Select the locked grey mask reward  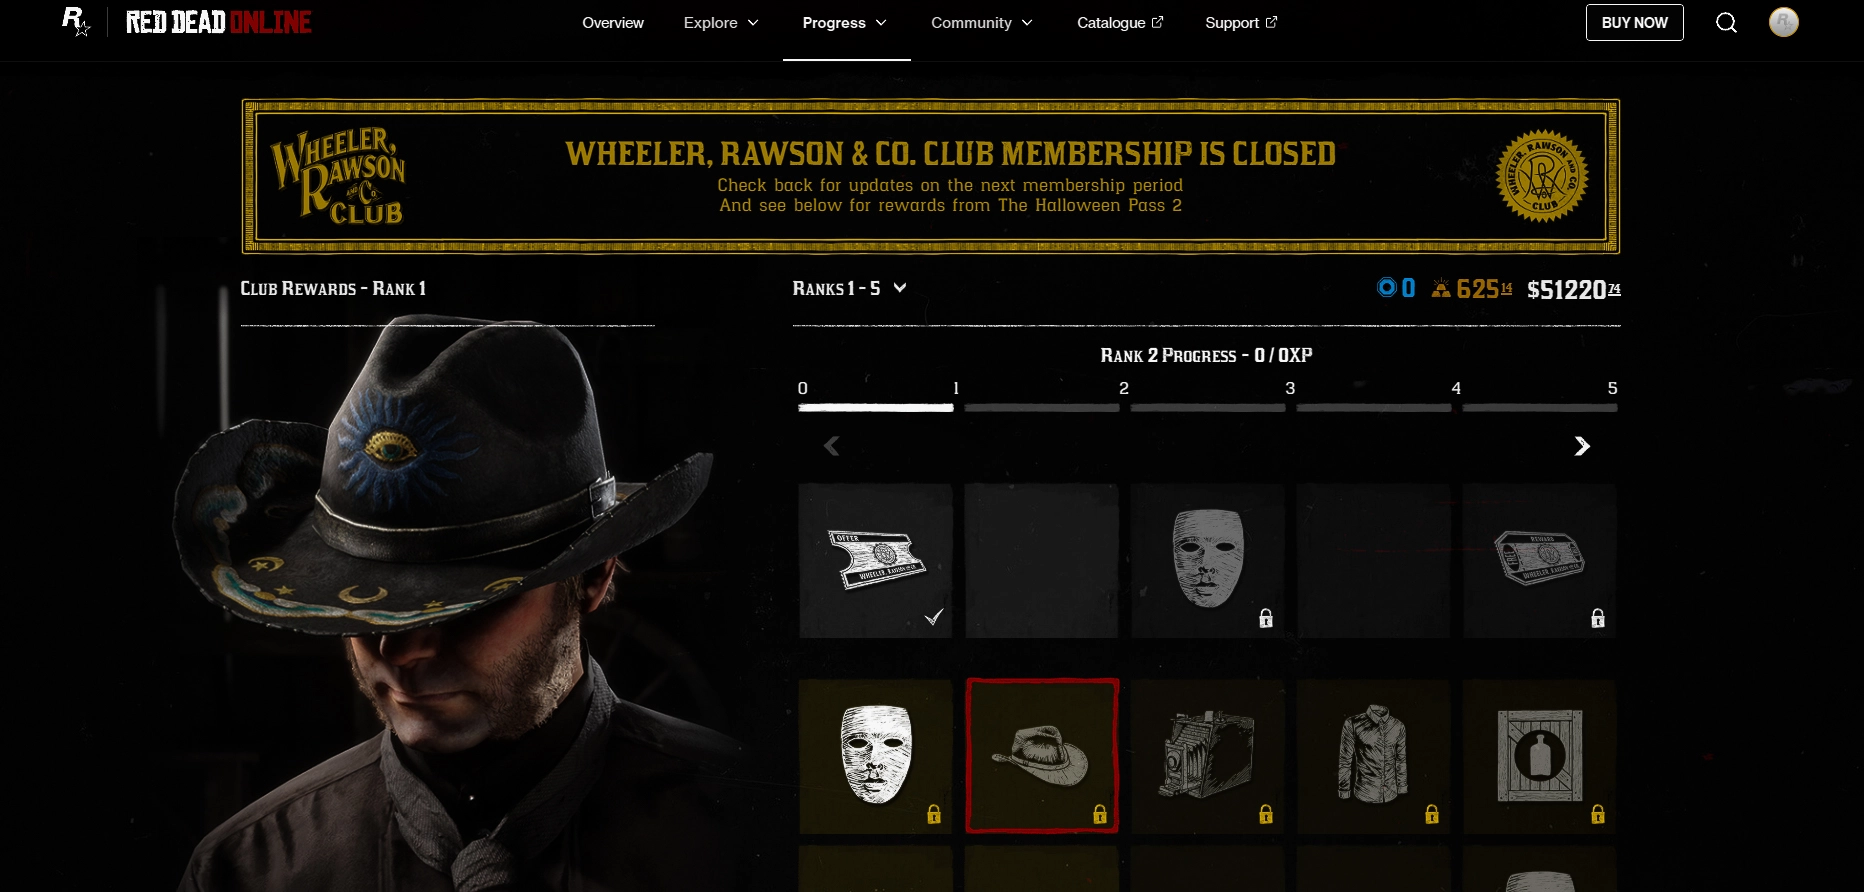tap(1207, 561)
